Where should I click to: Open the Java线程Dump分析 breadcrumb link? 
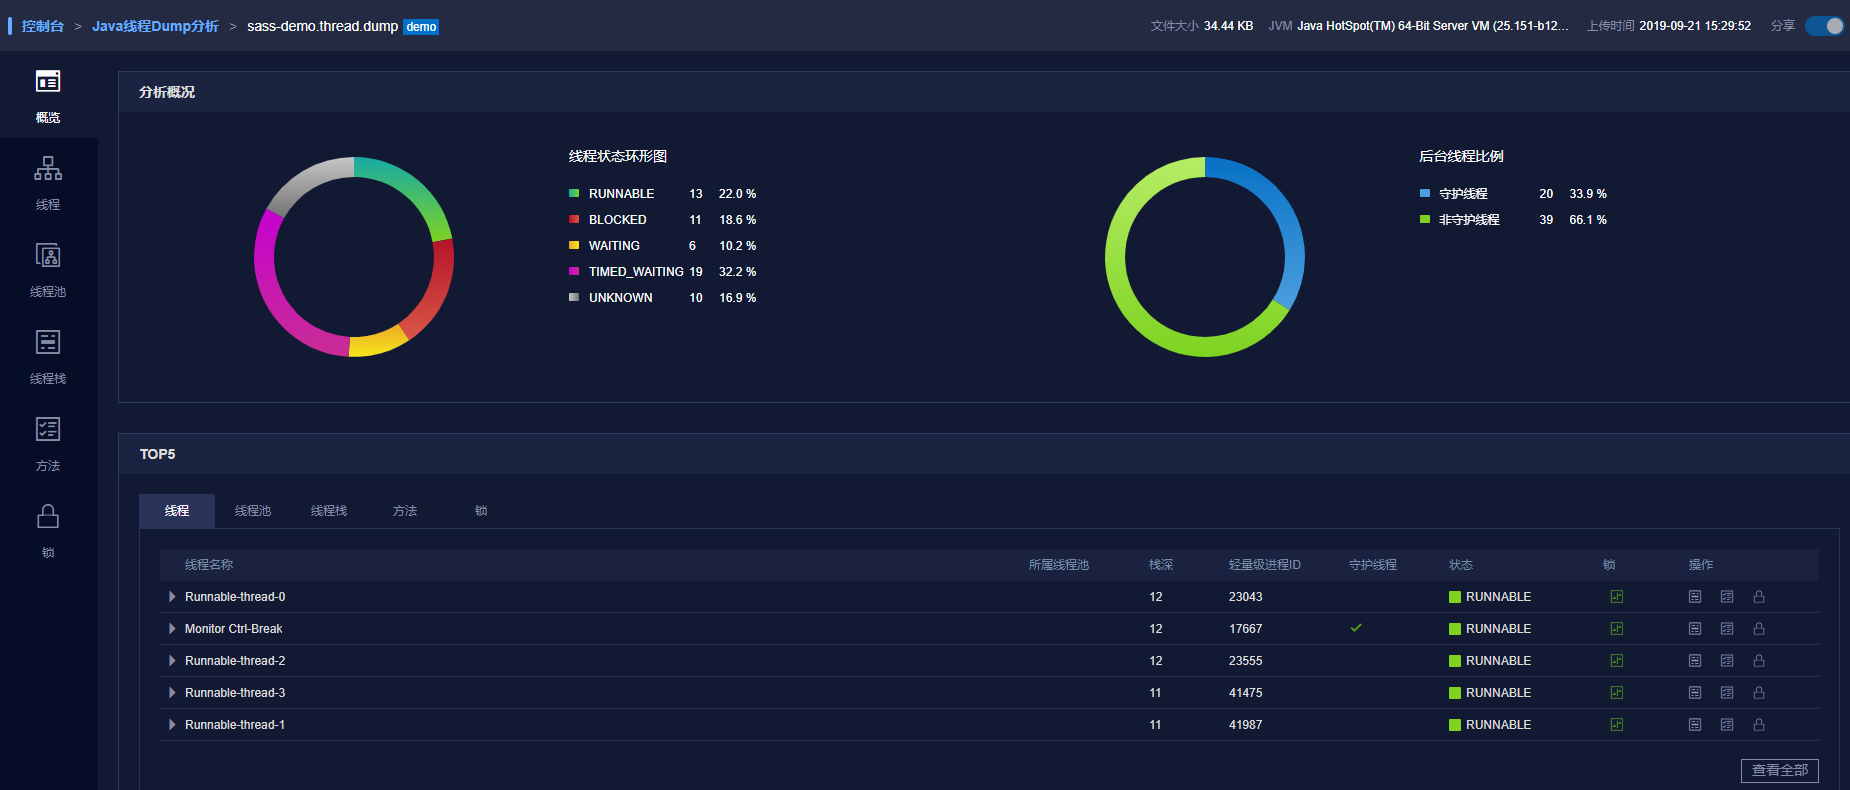(x=155, y=26)
